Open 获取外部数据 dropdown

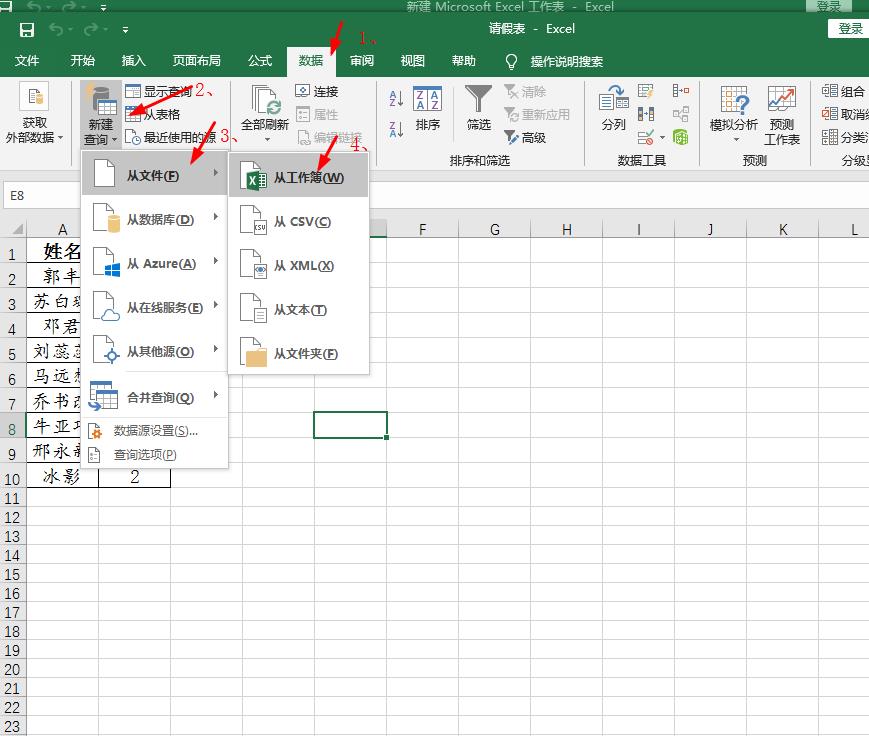pos(34,115)
